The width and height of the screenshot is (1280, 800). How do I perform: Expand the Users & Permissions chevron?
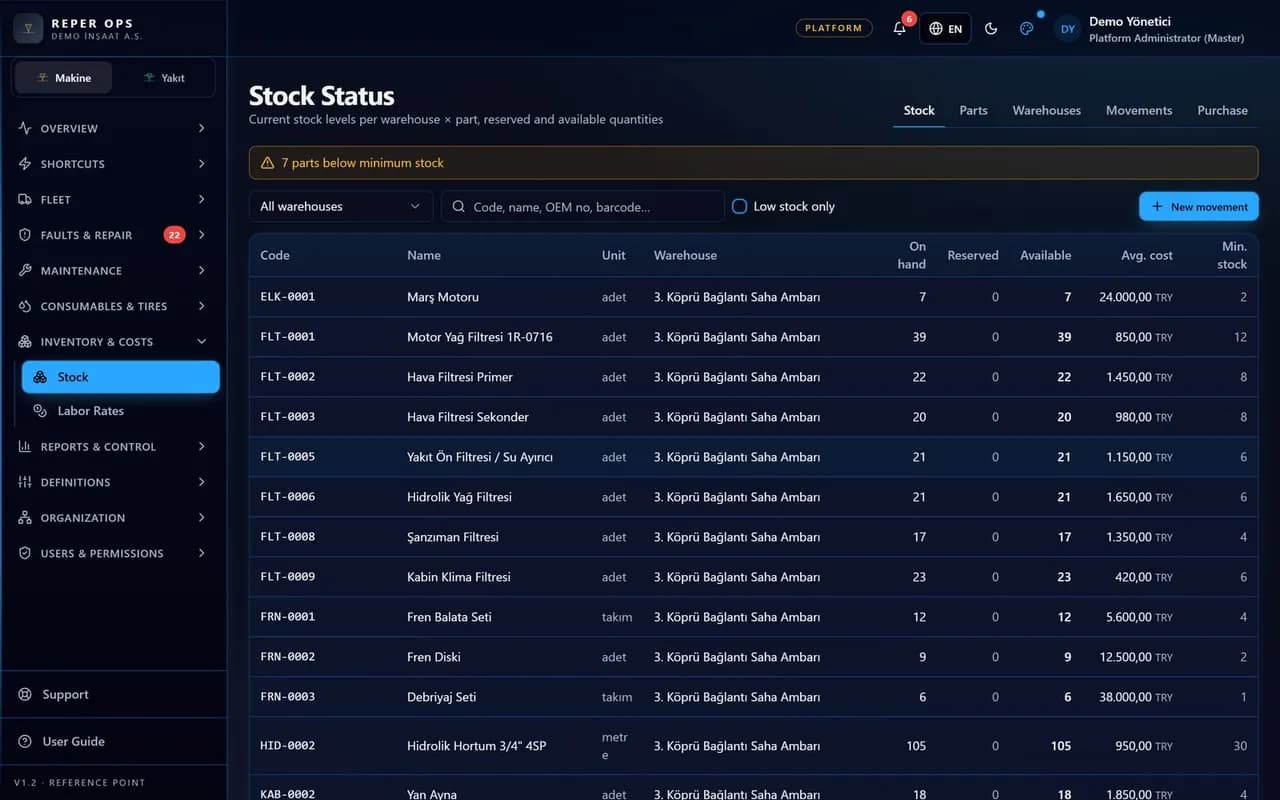pyautogui.click(x=202, y=553)
